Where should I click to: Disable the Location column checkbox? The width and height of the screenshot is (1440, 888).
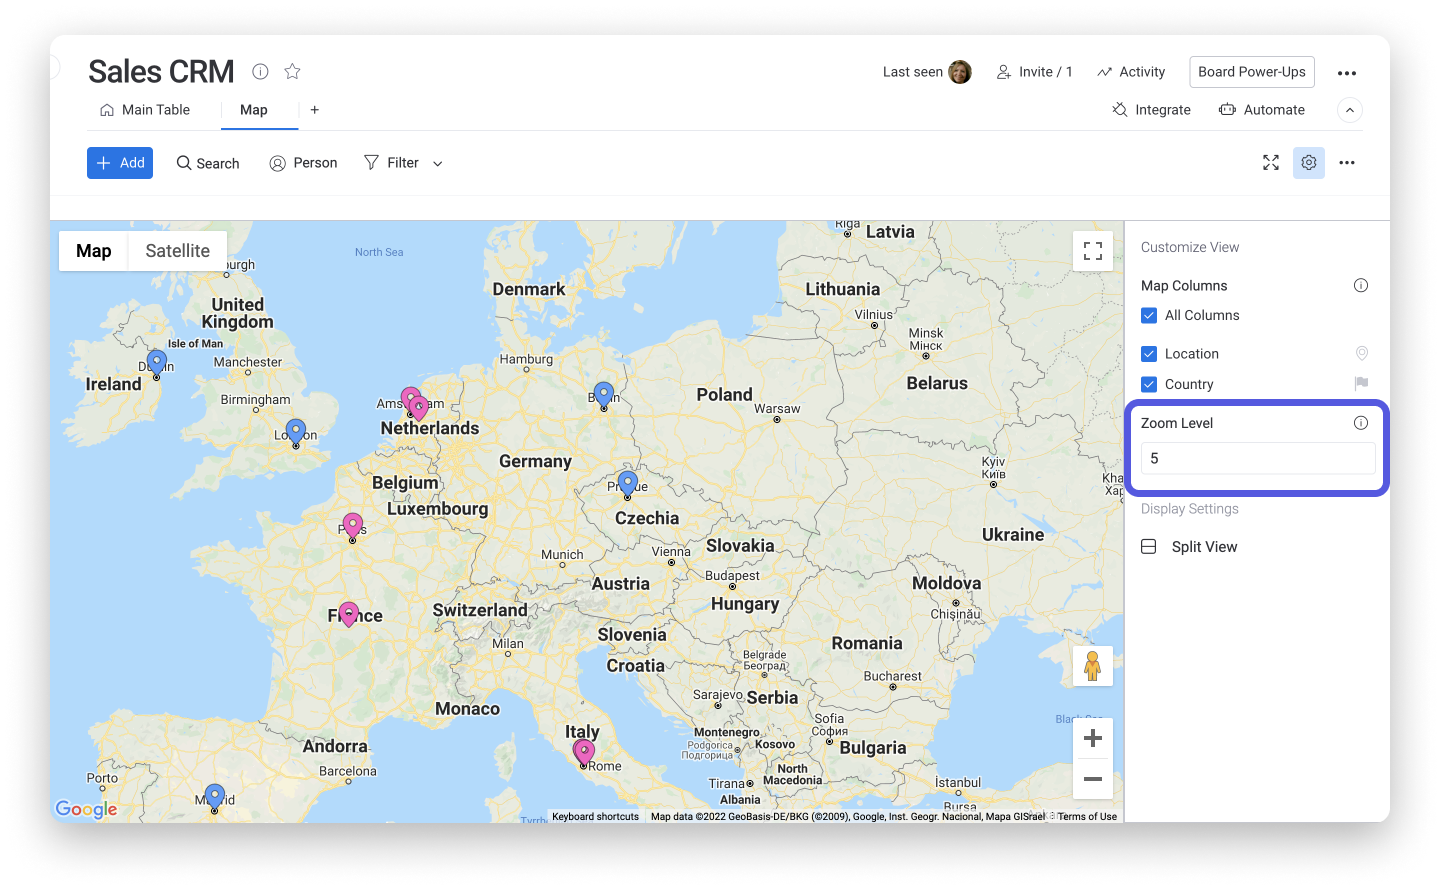tap(1148, 353)
